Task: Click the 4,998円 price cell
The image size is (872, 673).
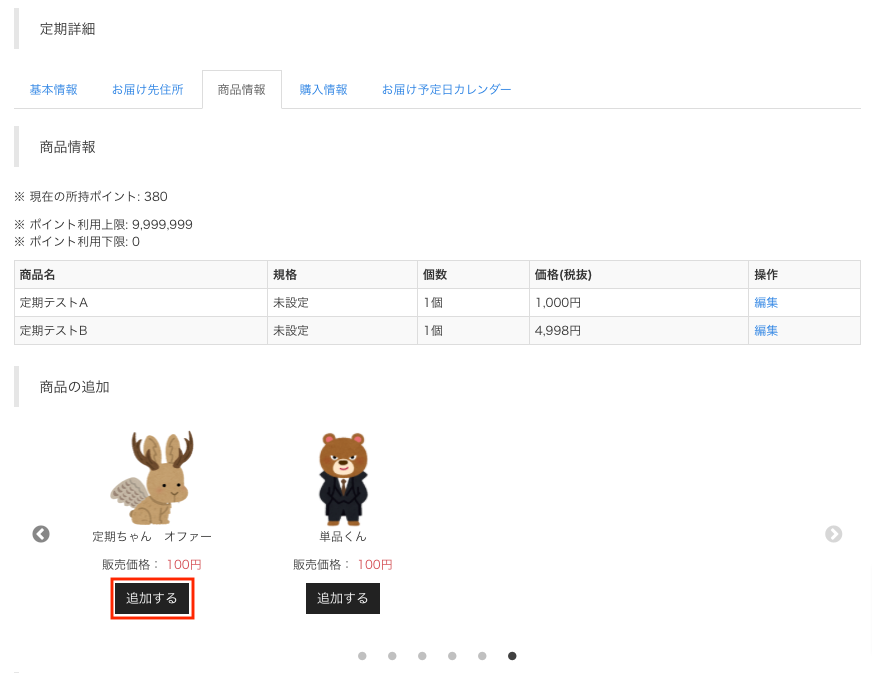Action: point(638,330)
